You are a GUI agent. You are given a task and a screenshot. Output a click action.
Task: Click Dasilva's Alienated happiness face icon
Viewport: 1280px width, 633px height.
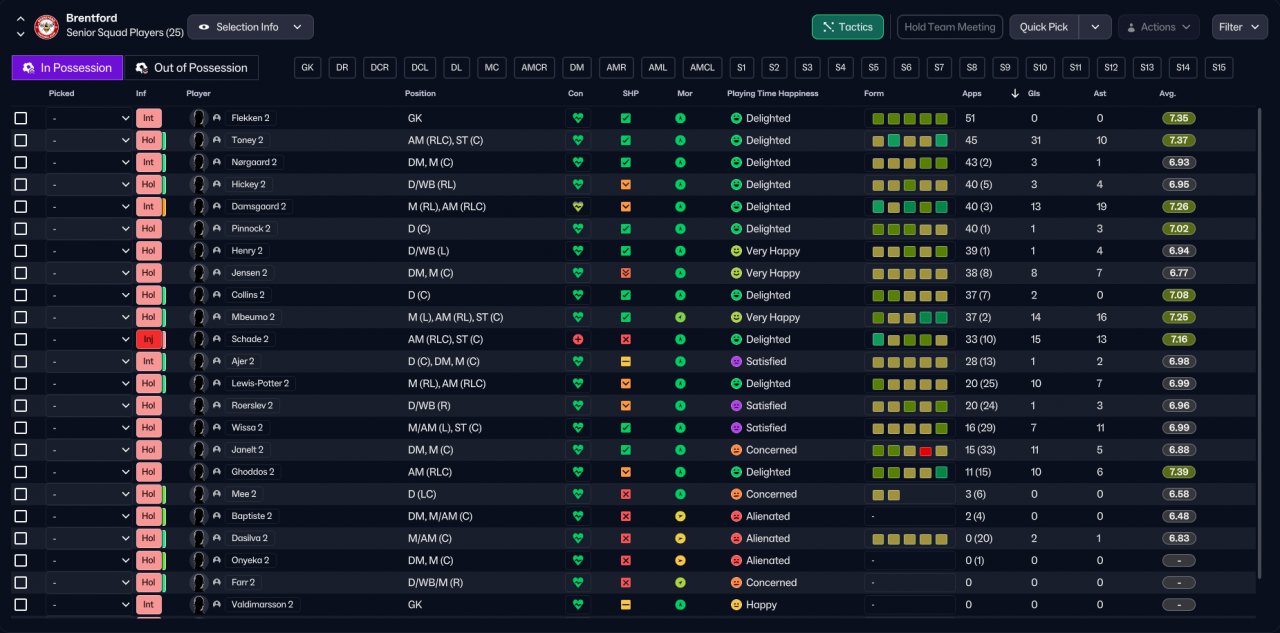point(736,538)
